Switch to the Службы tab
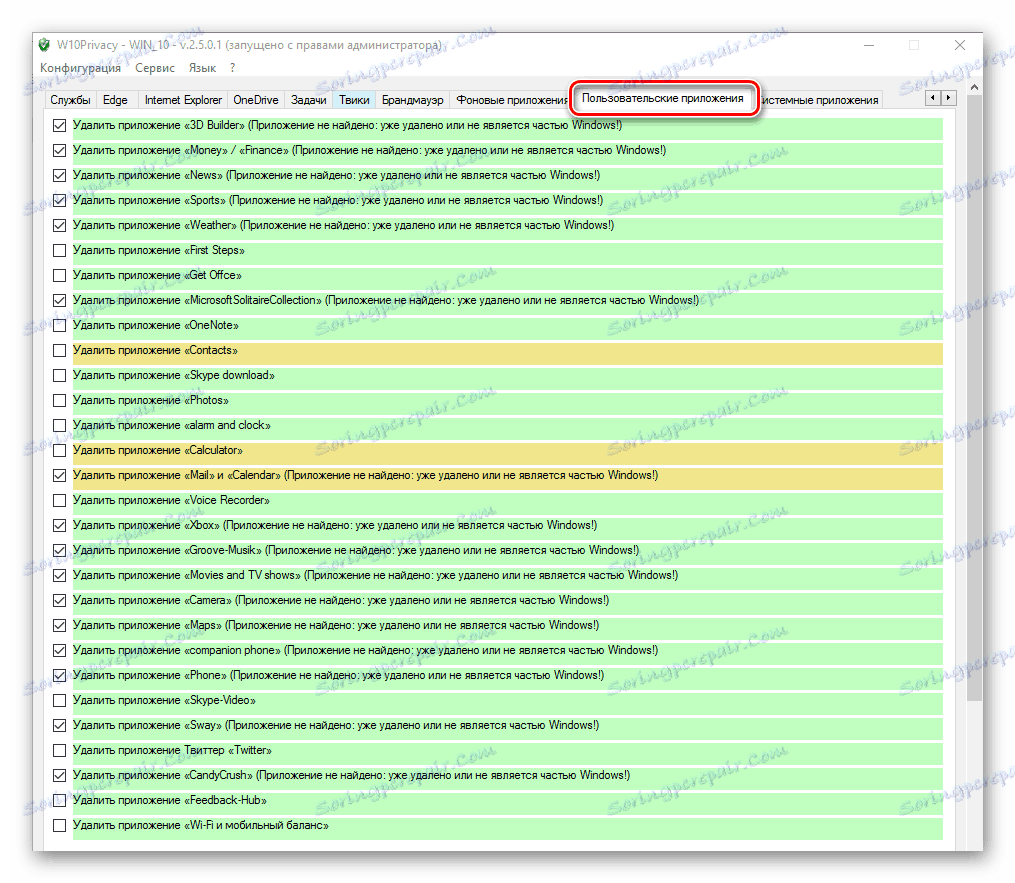 click(x=71, y=100)
